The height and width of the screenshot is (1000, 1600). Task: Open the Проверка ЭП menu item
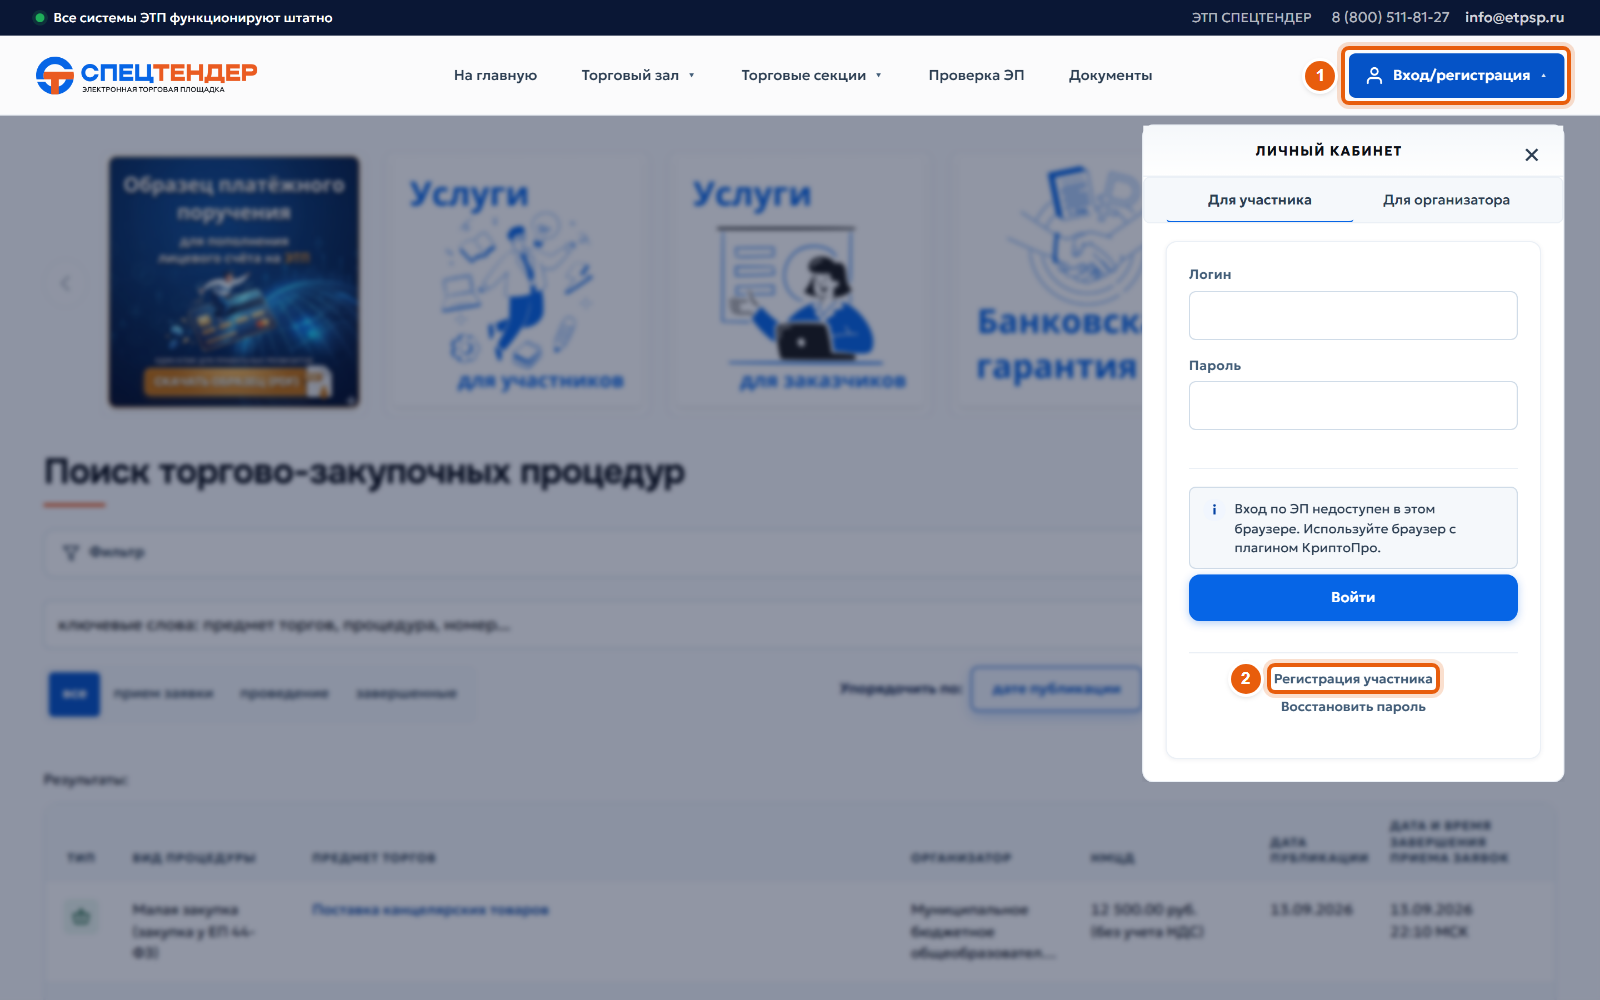coord(976,75)
